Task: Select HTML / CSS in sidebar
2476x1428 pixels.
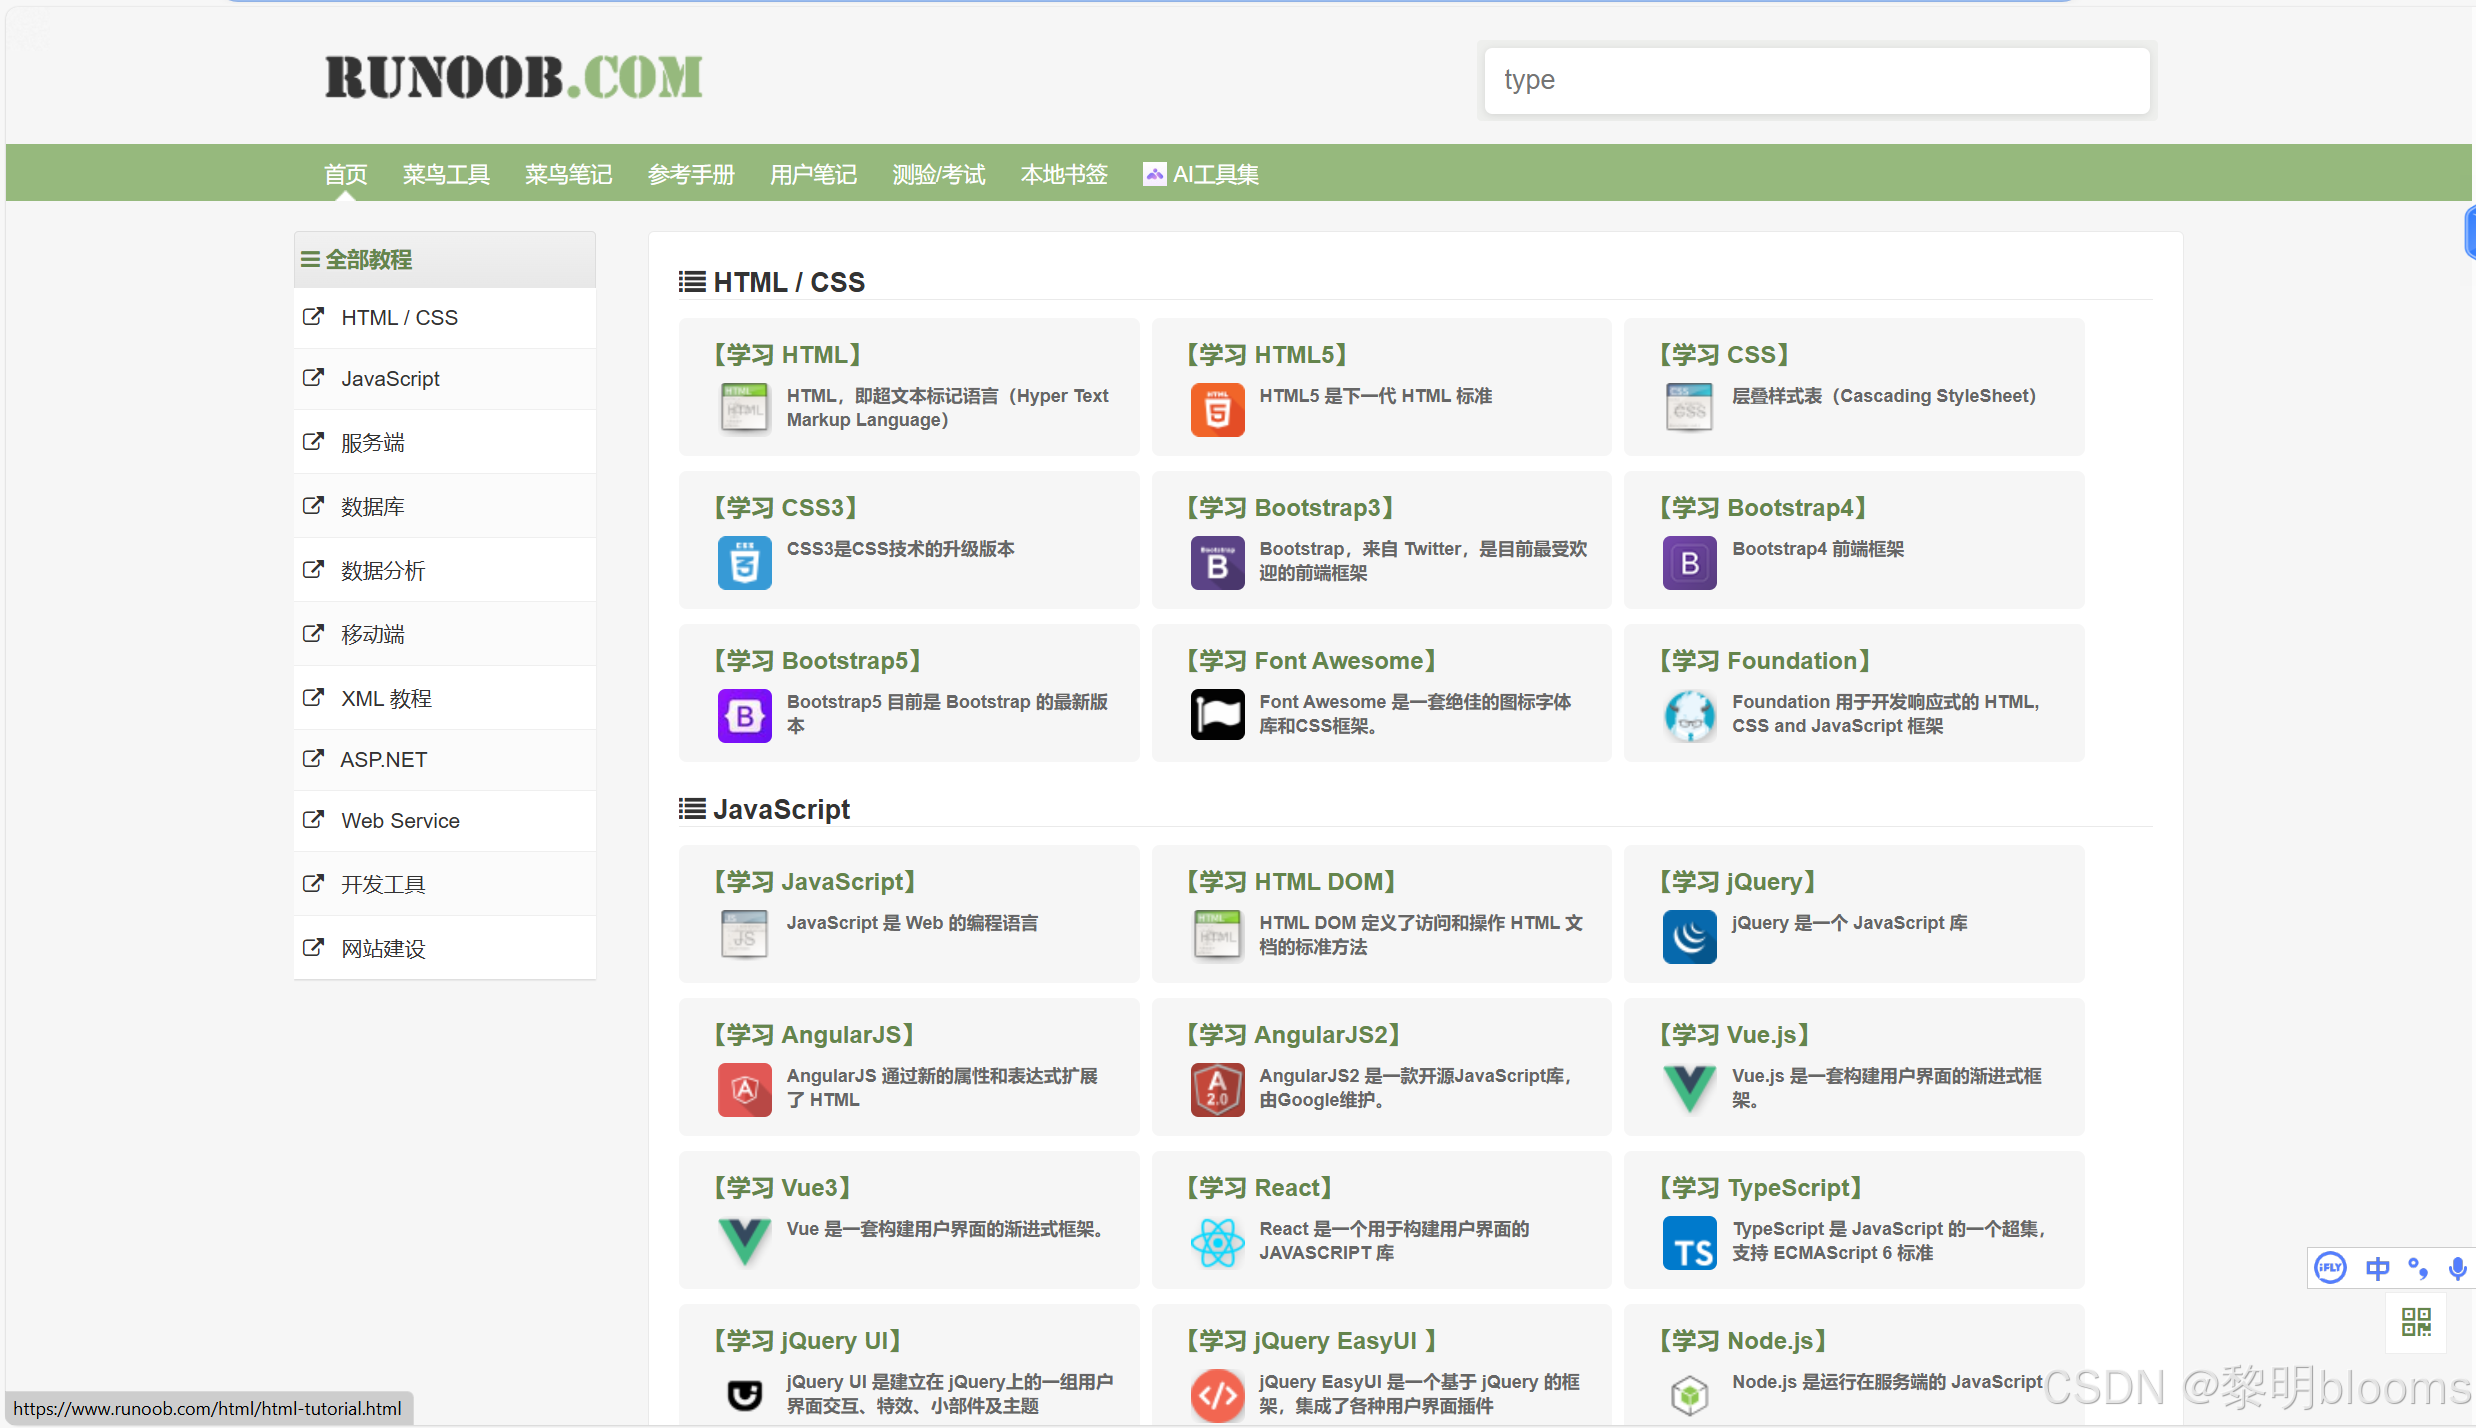Action: (x=445, y=318)
